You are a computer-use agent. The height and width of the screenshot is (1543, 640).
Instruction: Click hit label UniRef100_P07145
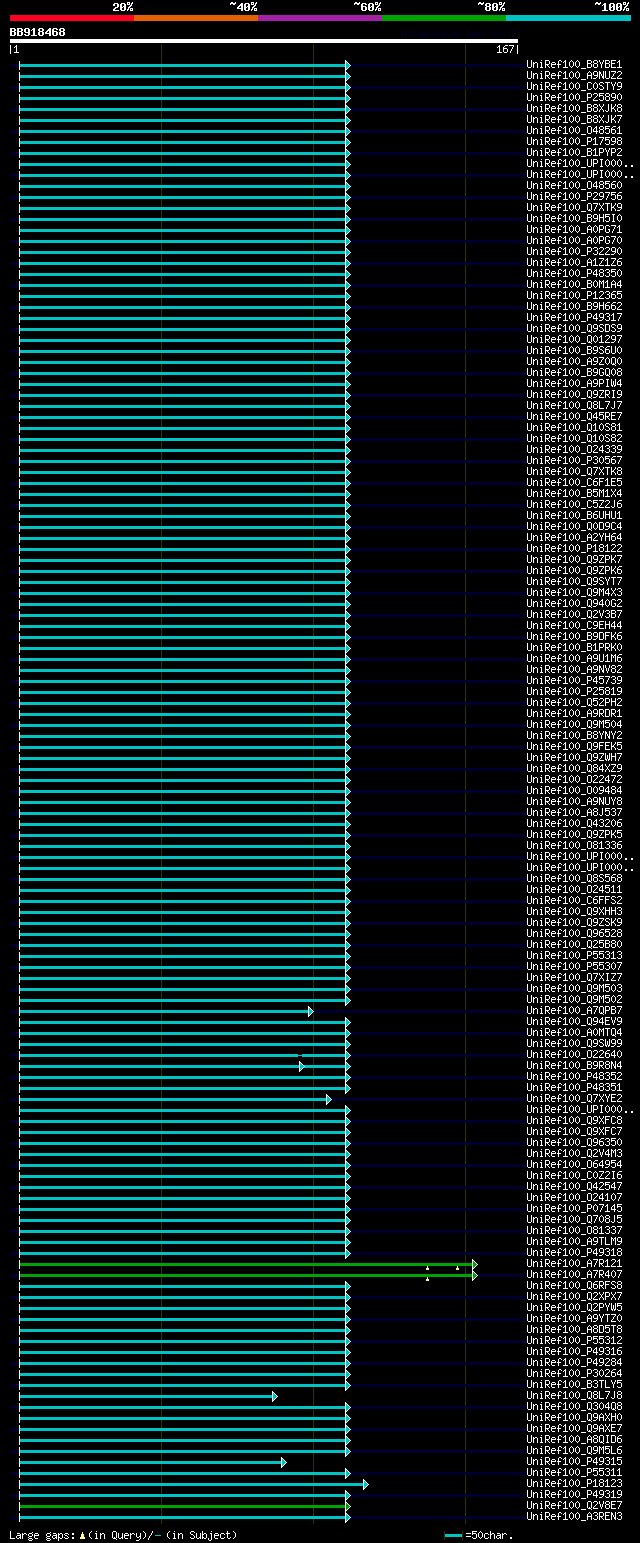574,1209
